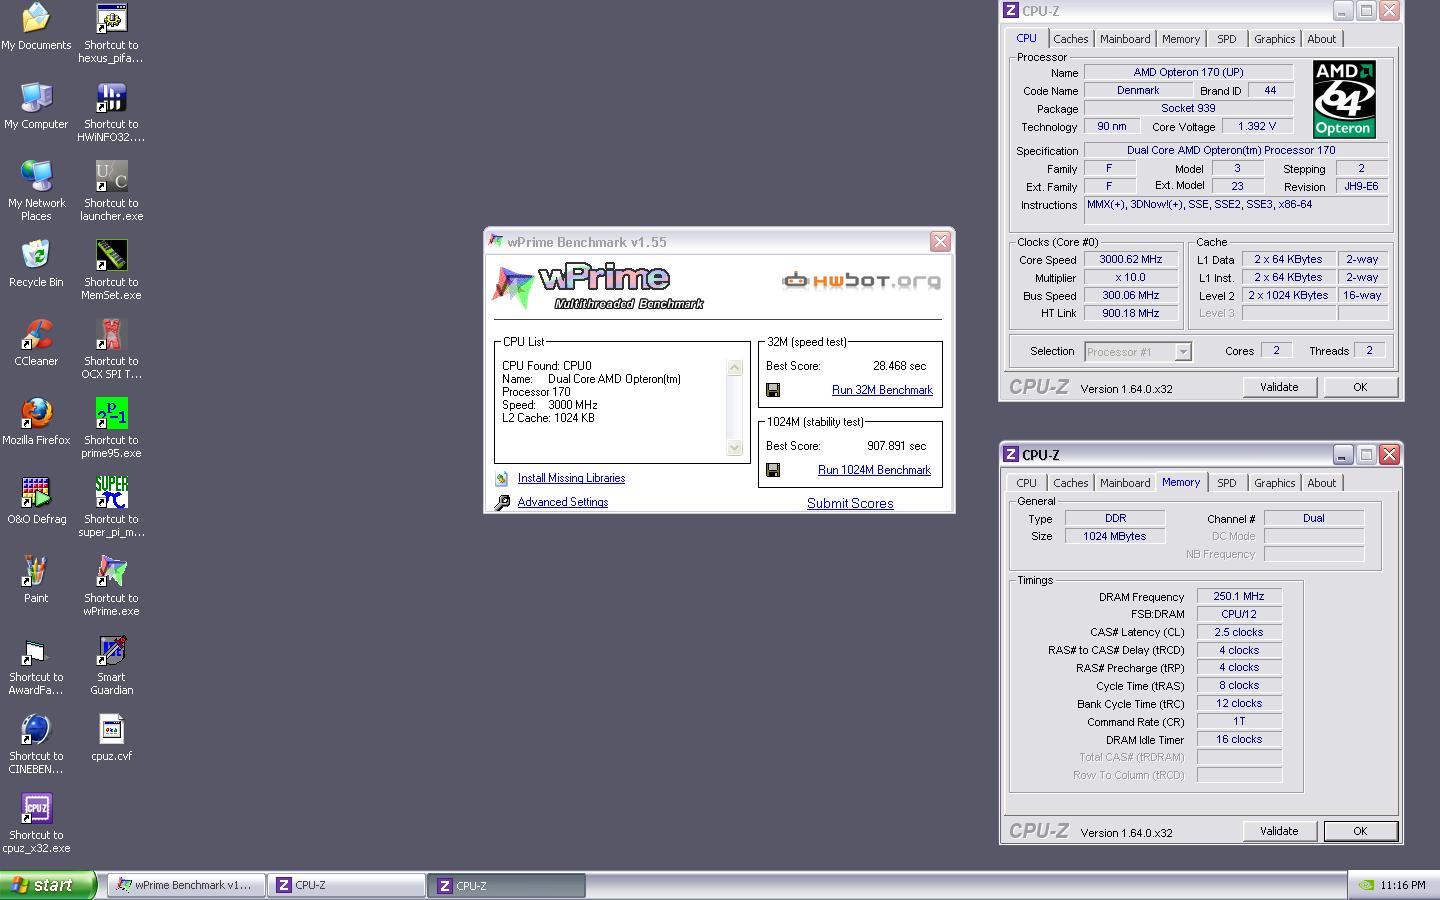Launch CCleaner from the desktop
Viewport: 1440px width, 900px height.
pos(36,344)
